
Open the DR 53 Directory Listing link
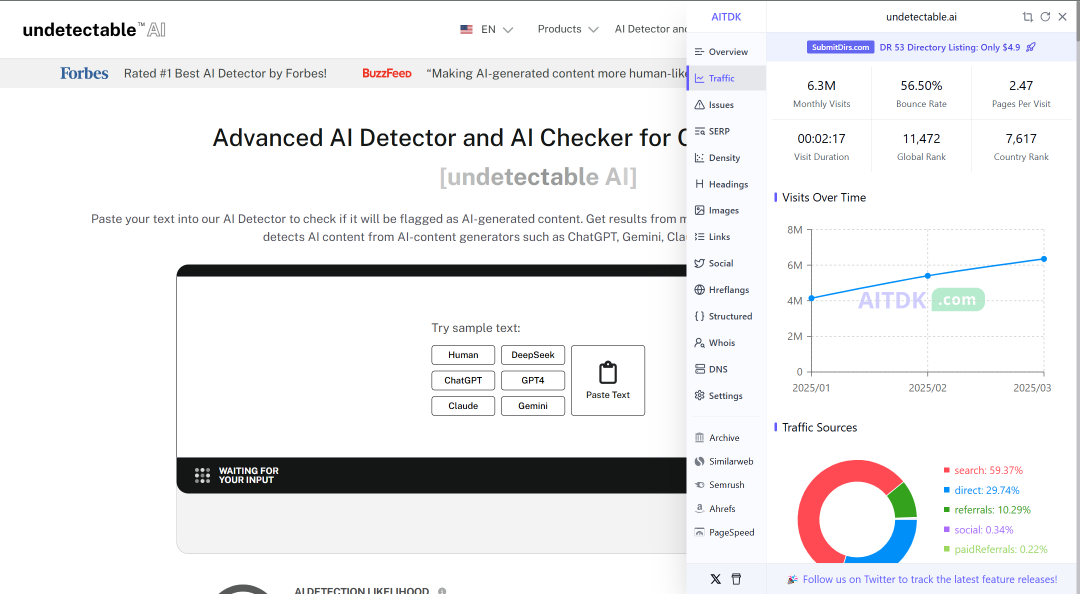click(x=950, y=47)
